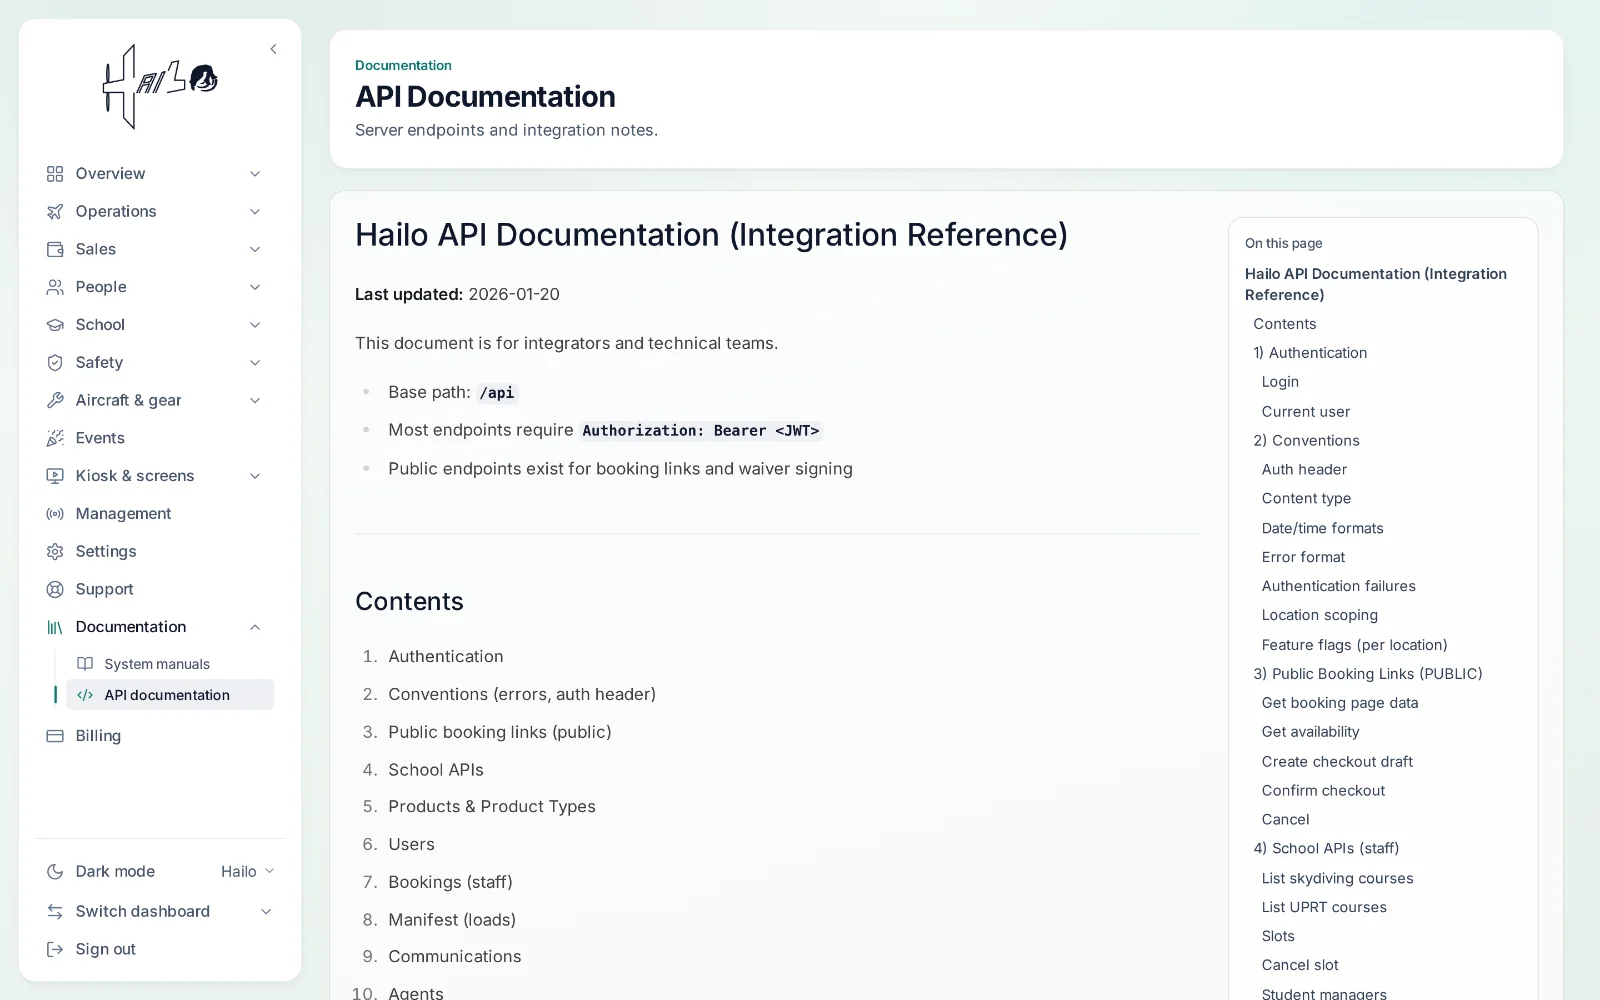This screenshot has width=1600, height=1000.
Task: Click the Safety shield icon
Action: pyautogui.click(x=55, y=363)
